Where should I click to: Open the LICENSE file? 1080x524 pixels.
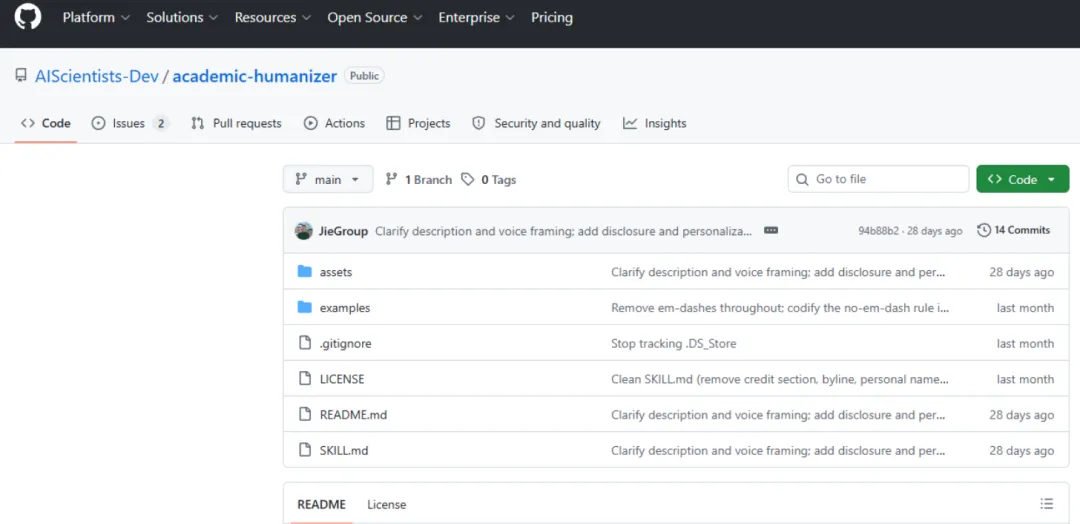click(x=342, y=379)
